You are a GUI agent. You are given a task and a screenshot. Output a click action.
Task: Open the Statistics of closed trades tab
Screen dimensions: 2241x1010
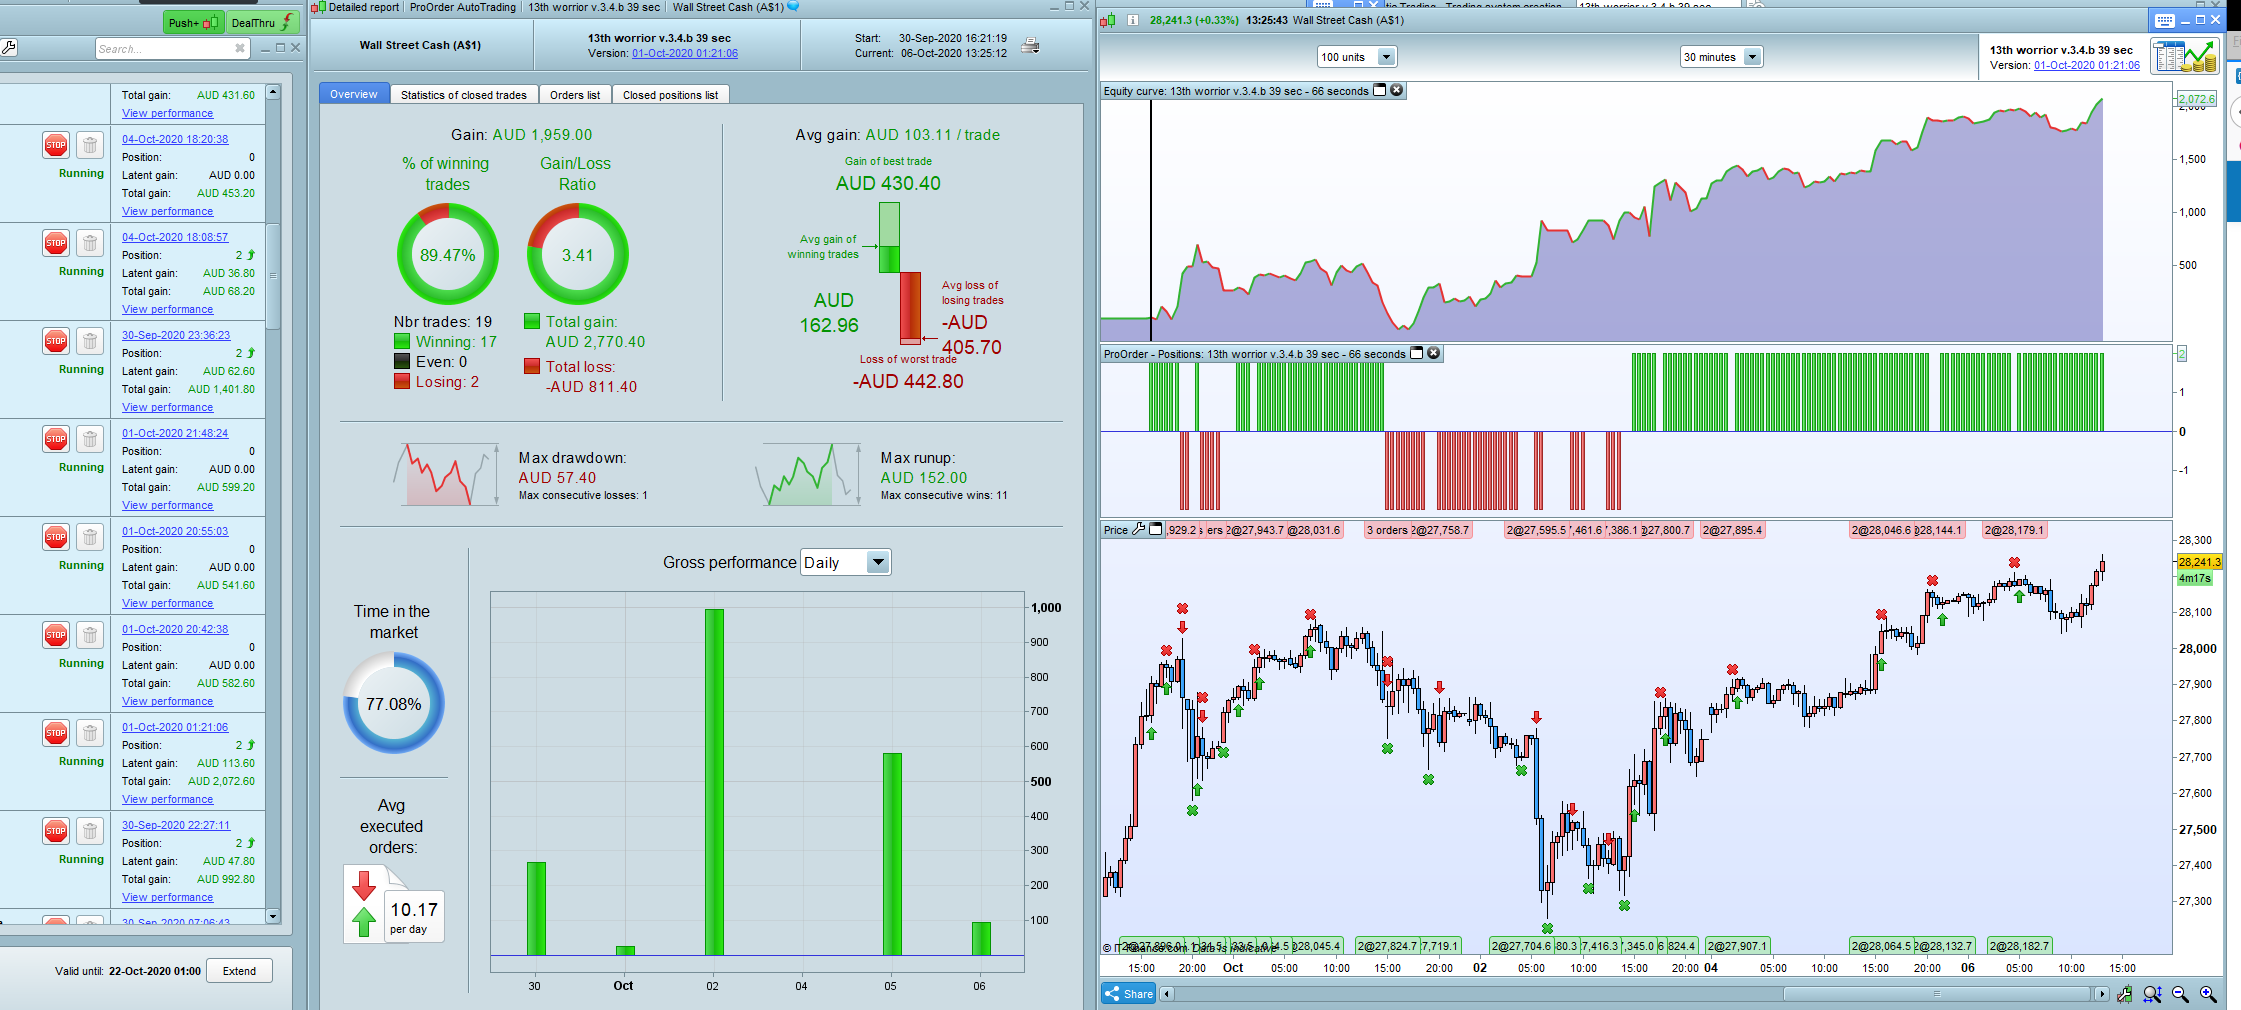(x=464, y=95)
